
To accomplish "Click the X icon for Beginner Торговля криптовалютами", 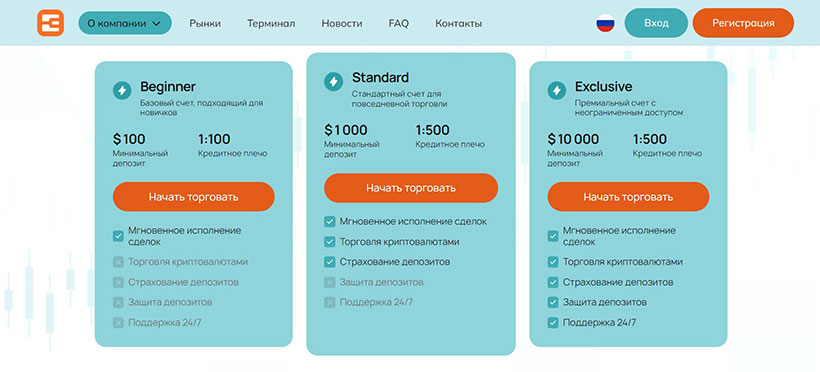I will tap(118, 262).
